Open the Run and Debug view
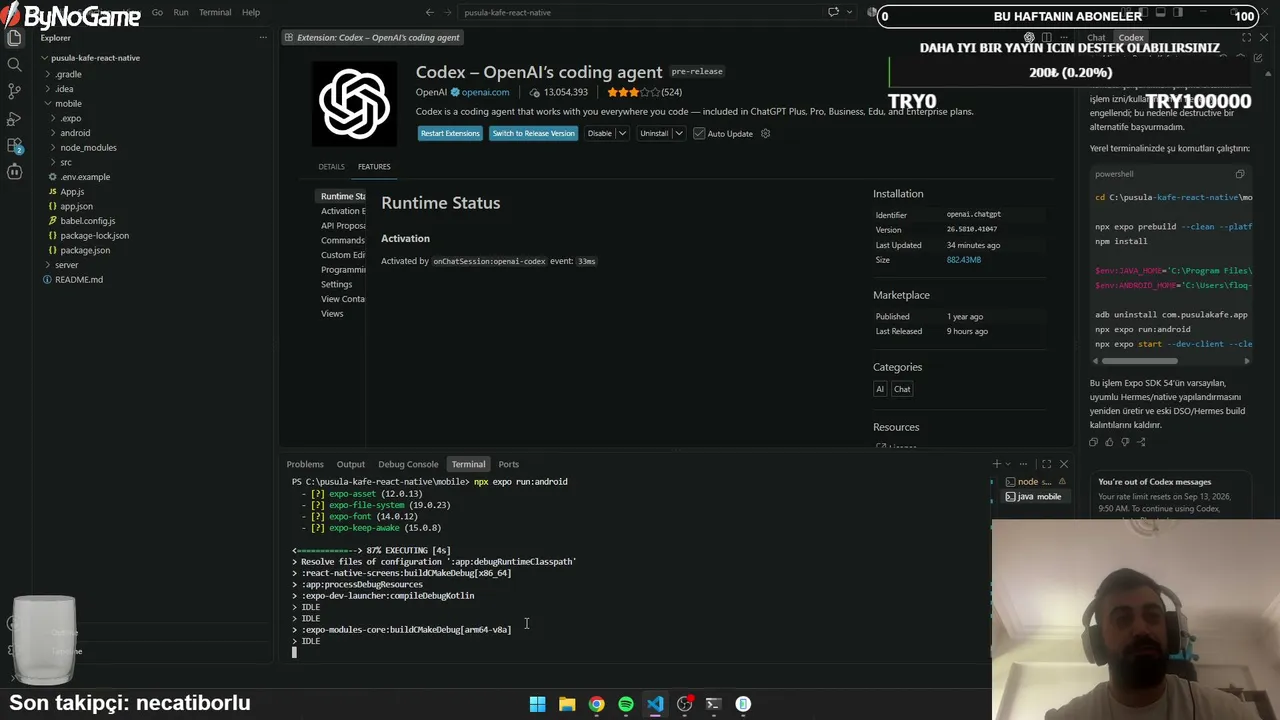1280x720 pixels. point(14,119)
